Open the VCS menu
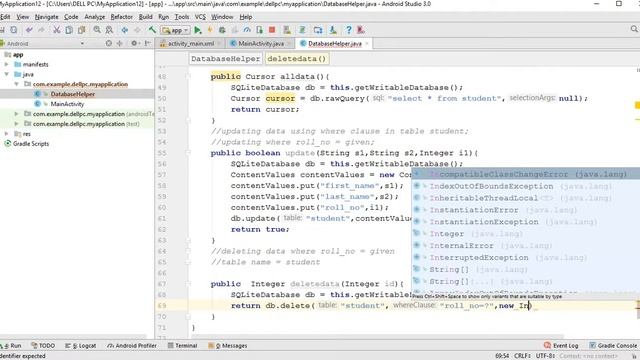The width and height of the screenshot is (640, 360). click(200, 17)
